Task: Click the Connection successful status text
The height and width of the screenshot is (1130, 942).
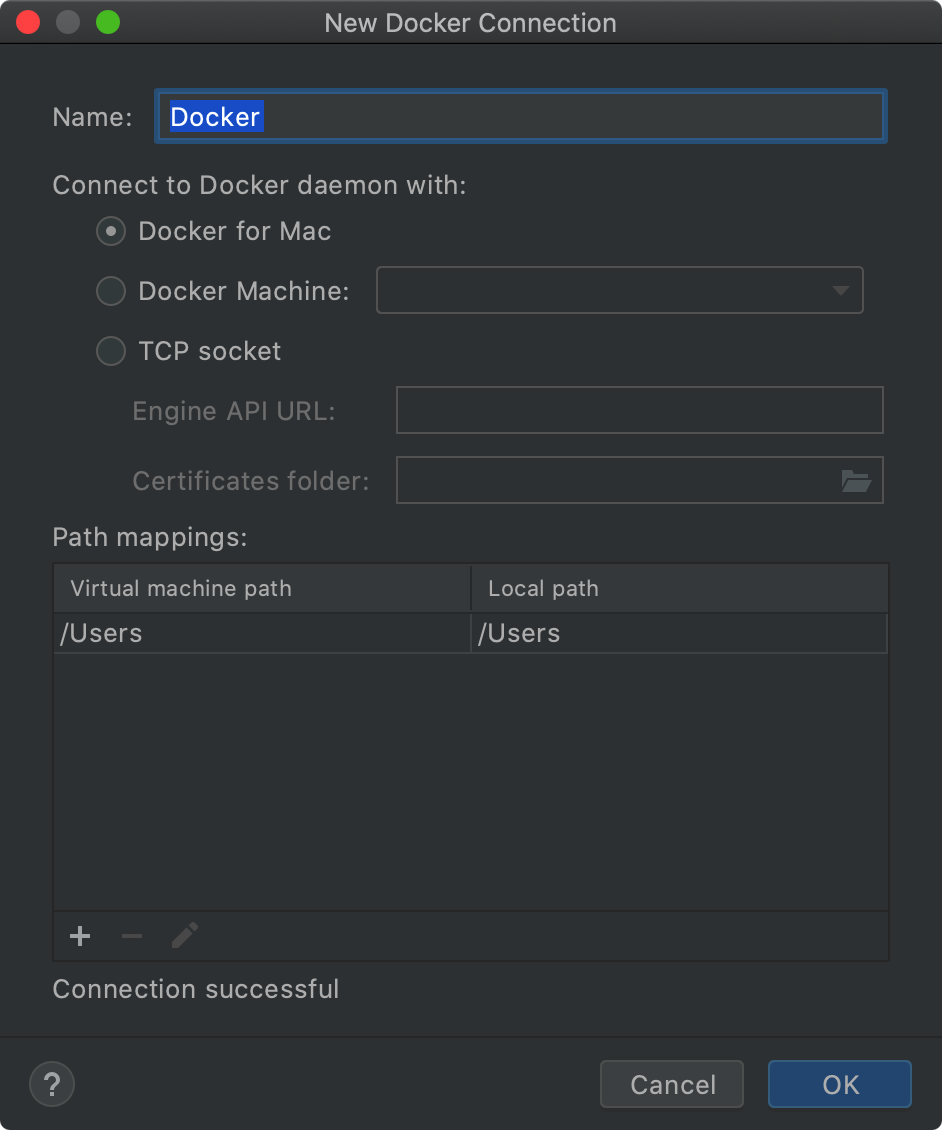Action: (x=195, y=989)
